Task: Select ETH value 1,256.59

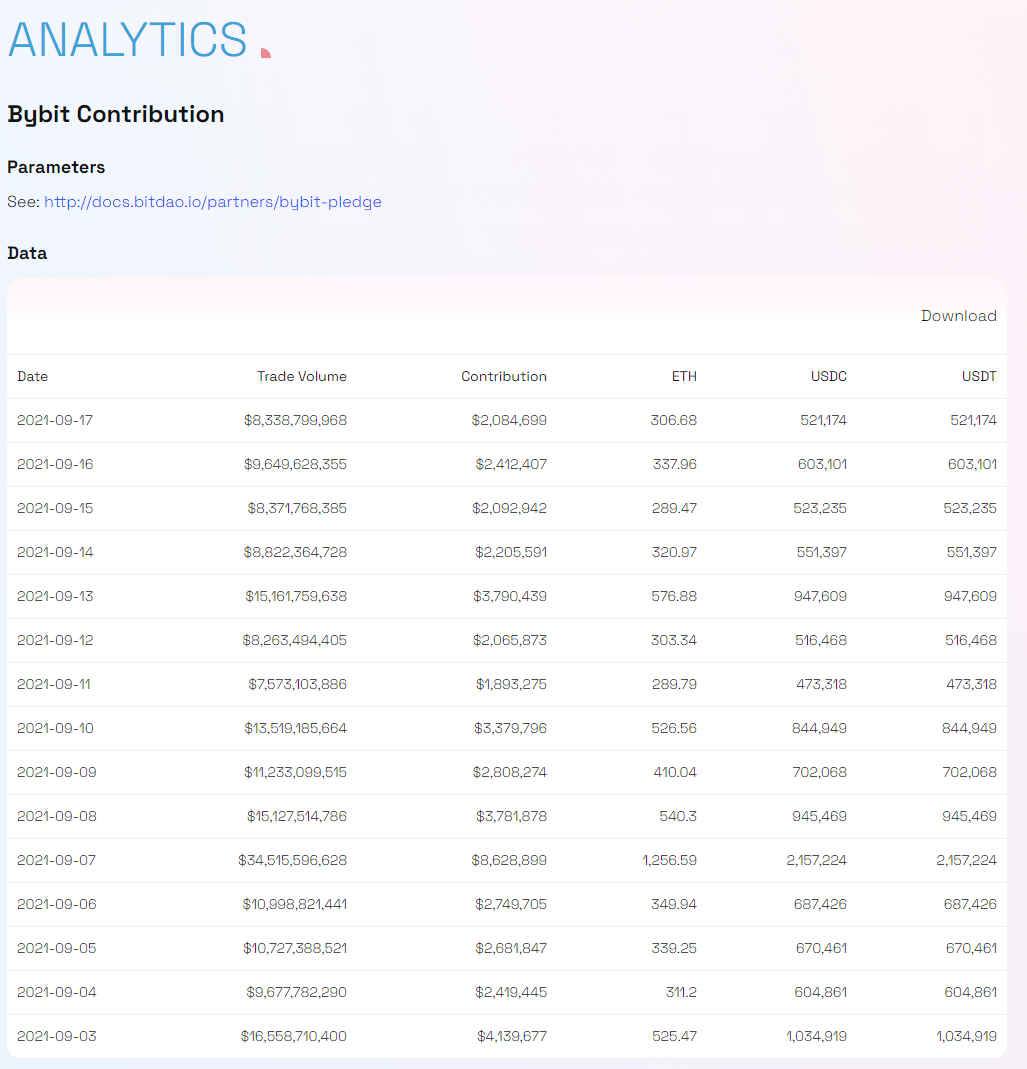Action: coord(670,860)
